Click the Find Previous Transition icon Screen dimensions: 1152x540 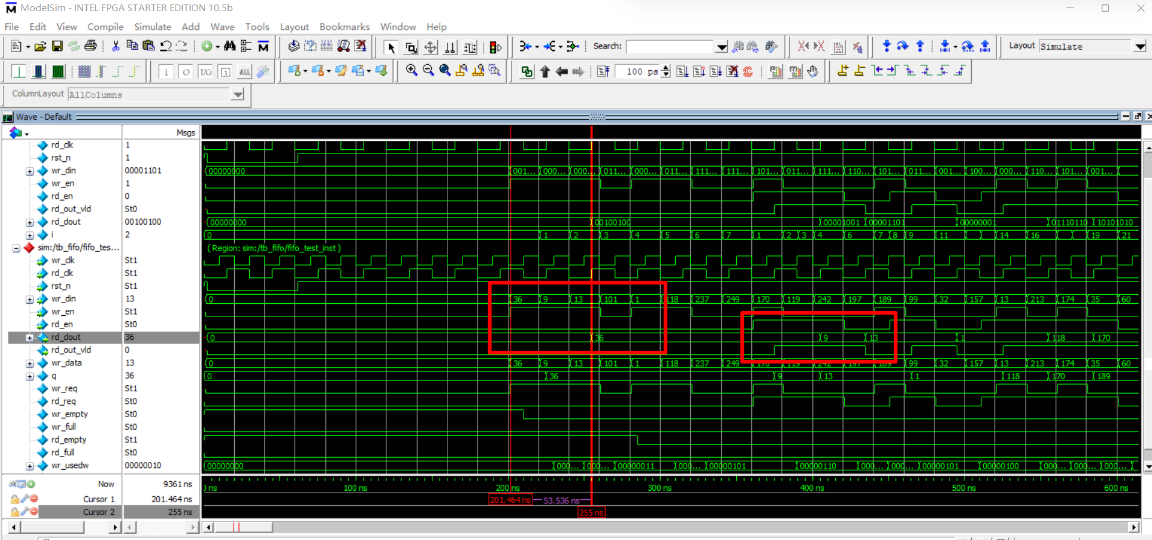click(876, 71)
